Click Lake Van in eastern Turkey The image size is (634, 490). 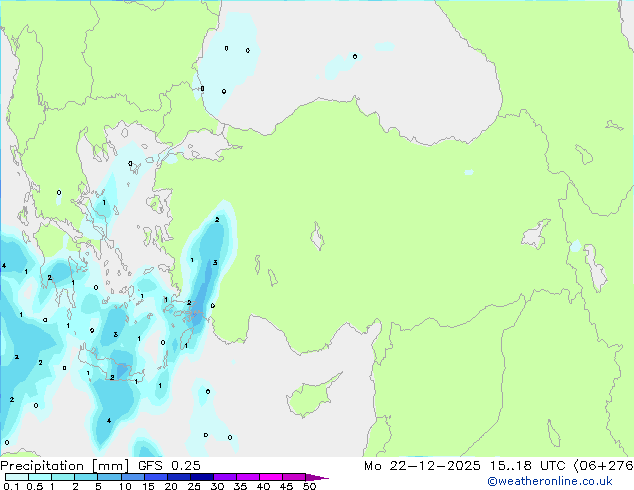pos(536,234)
